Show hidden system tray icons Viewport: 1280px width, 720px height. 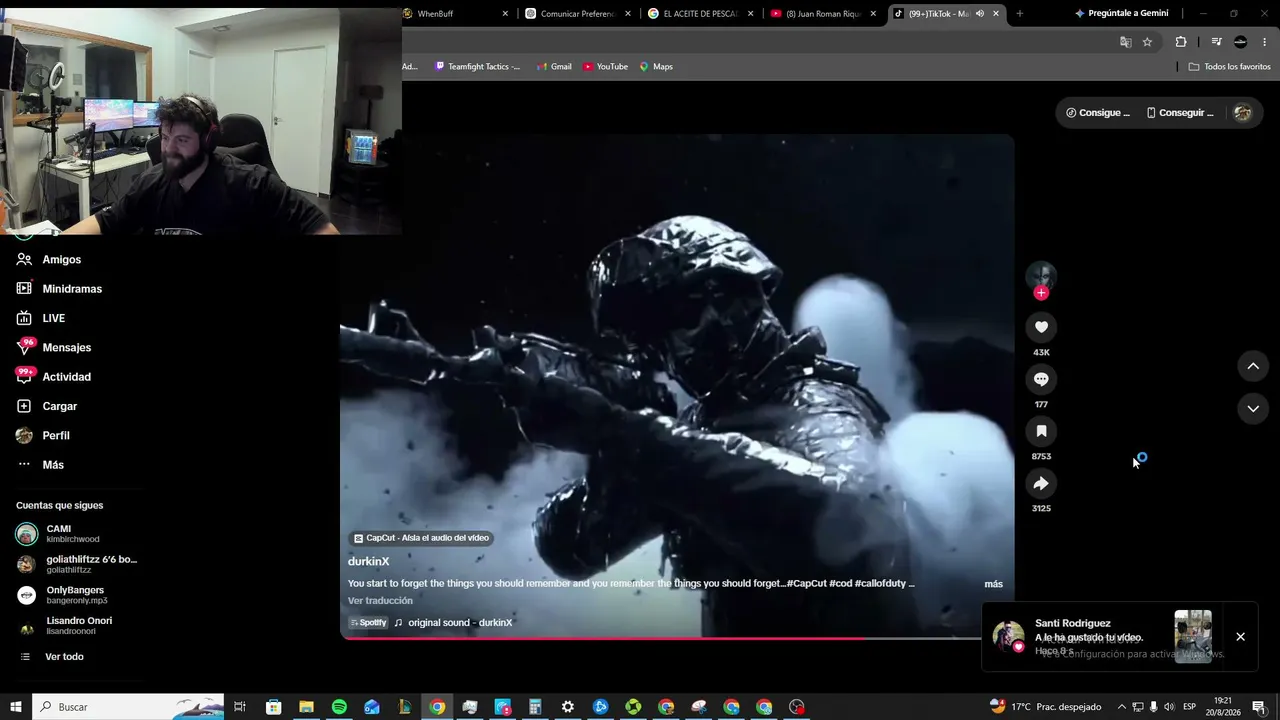click(1121, 707)
